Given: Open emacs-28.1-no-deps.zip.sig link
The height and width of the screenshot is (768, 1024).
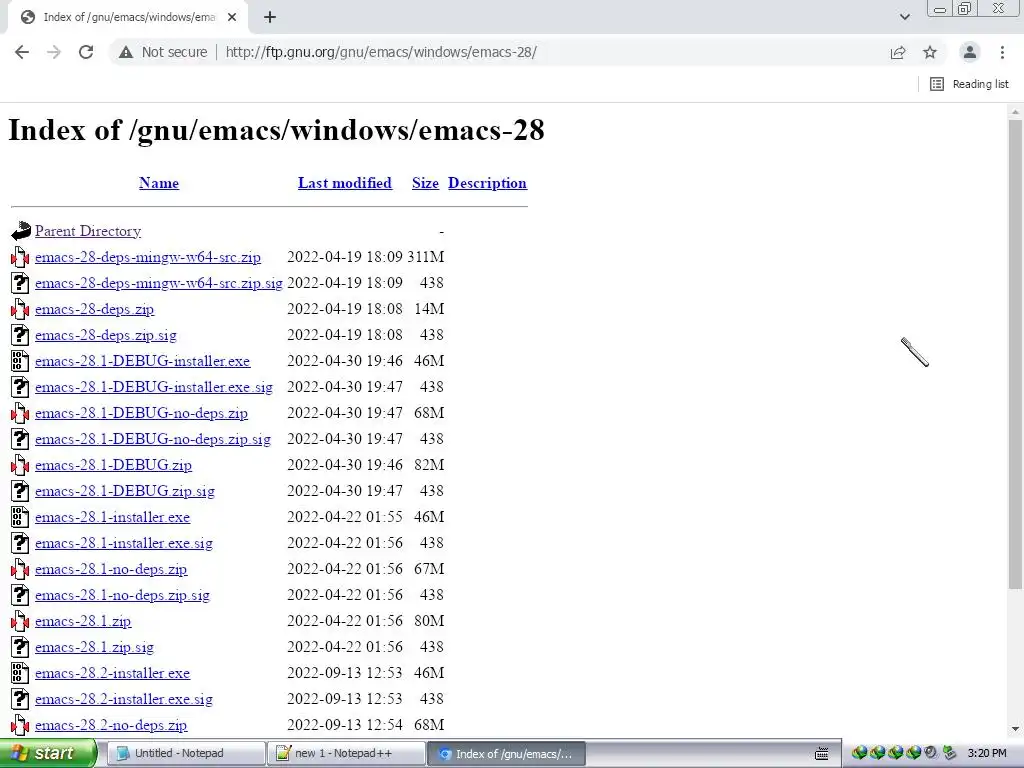Looking at the screenshot, I should point(122,596).
